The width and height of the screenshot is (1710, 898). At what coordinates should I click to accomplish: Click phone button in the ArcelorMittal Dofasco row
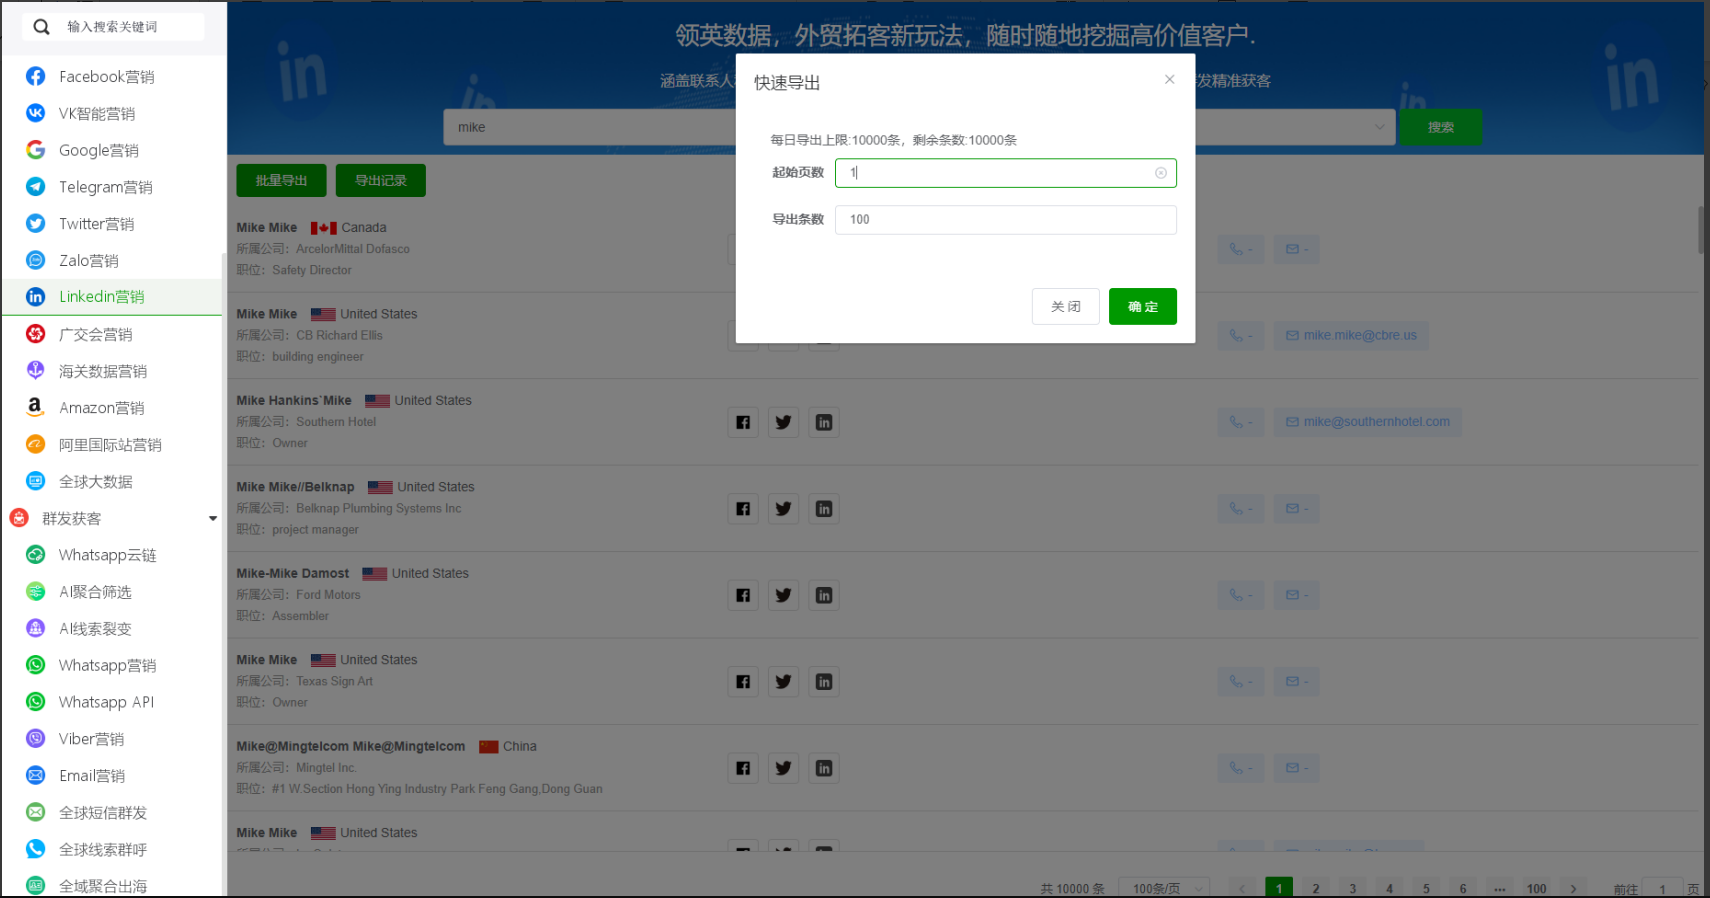[x=1241, y=249]
